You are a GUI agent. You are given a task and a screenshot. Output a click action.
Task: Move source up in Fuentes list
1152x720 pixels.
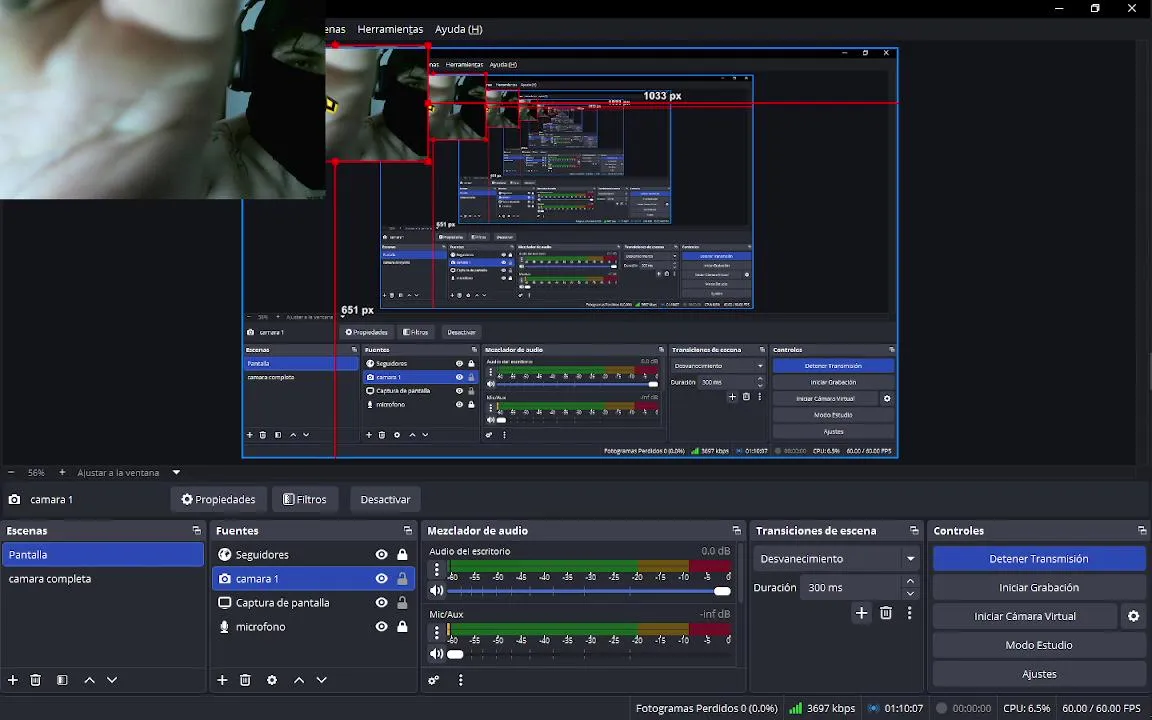(x=299, y=680)
